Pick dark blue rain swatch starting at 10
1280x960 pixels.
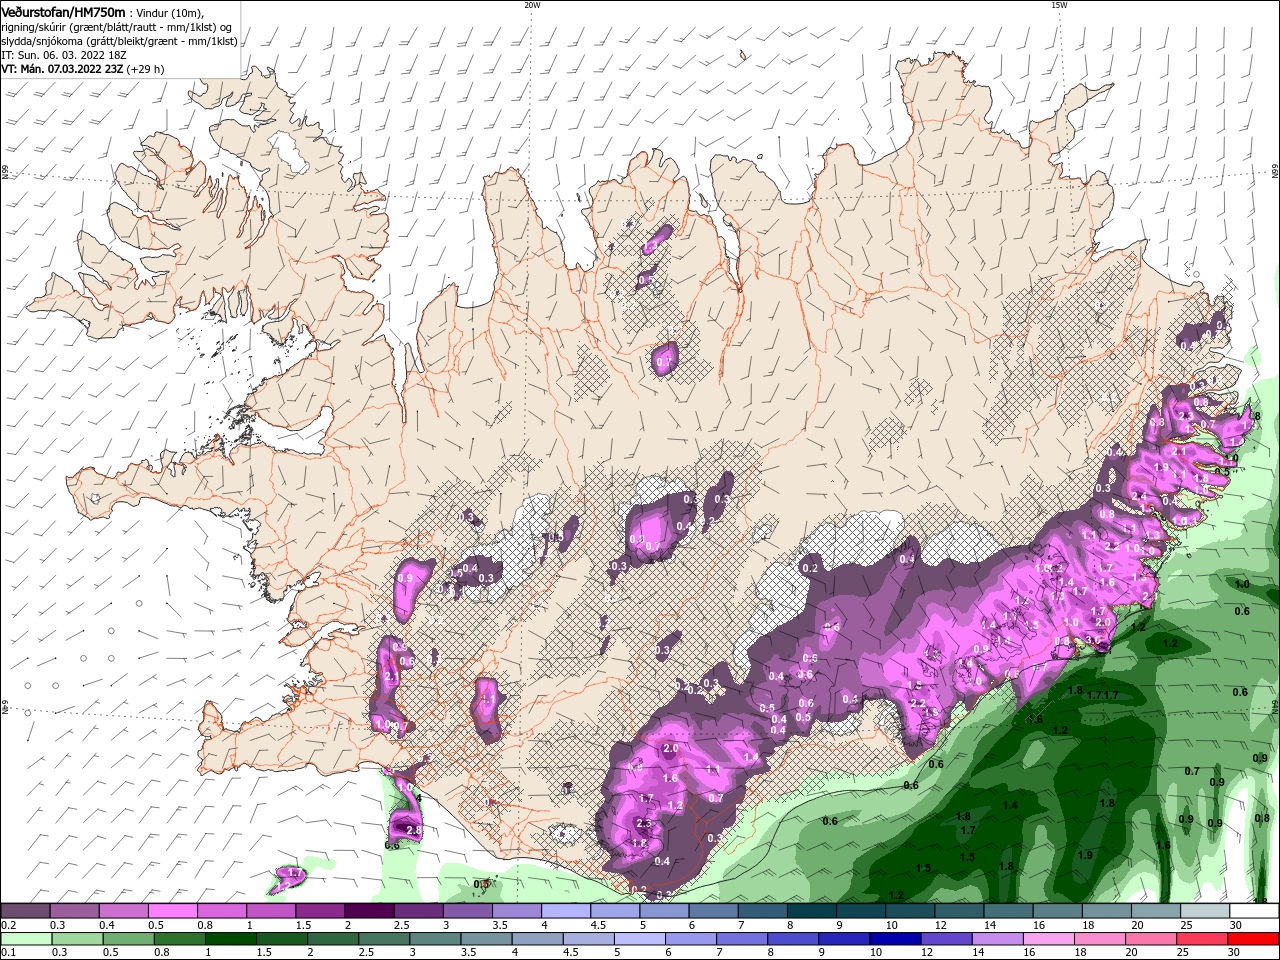point(896,939)
